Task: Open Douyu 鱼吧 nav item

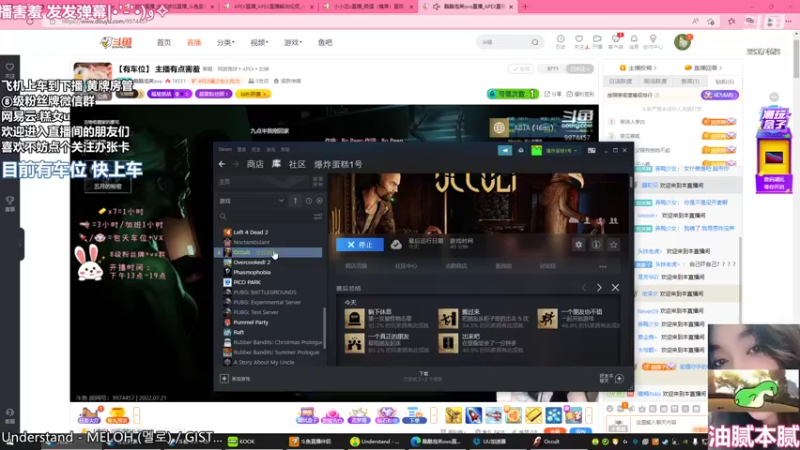Action: pos(325,42)
